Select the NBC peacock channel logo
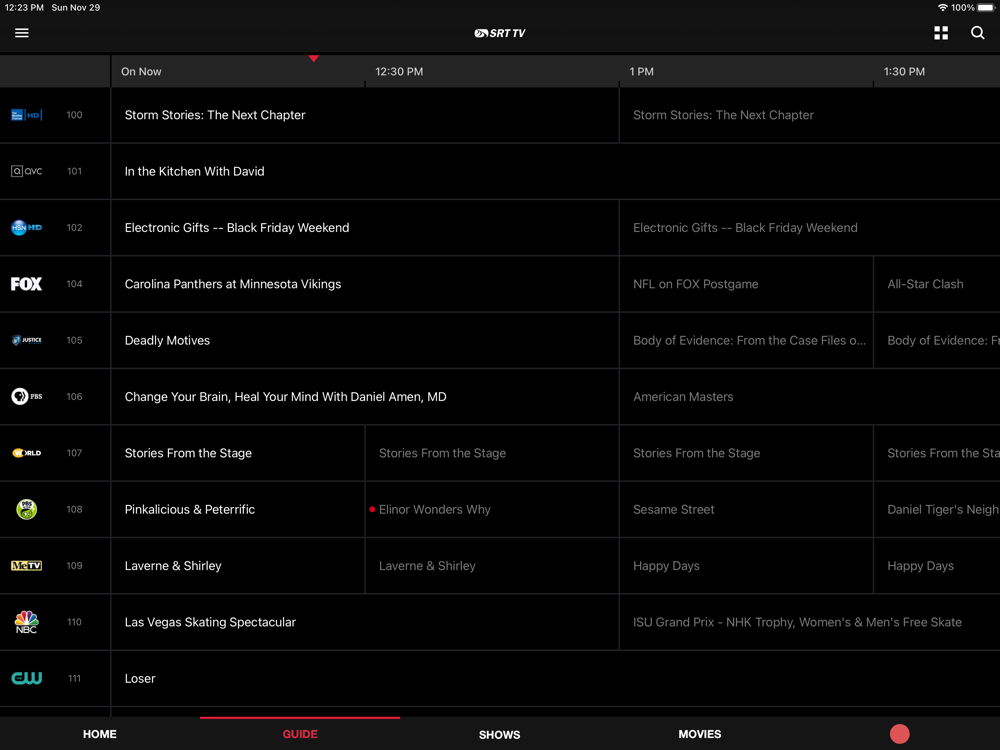Image resolution: width=1000 pixels, height=750 pixels. [27, 622]
